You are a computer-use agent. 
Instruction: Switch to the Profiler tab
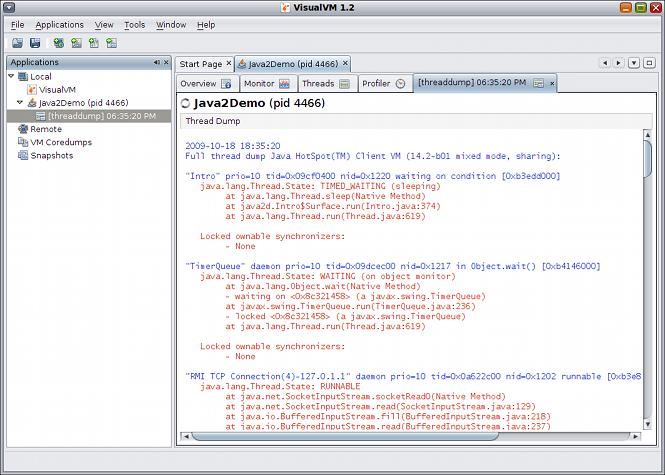(x=385, y=84)
